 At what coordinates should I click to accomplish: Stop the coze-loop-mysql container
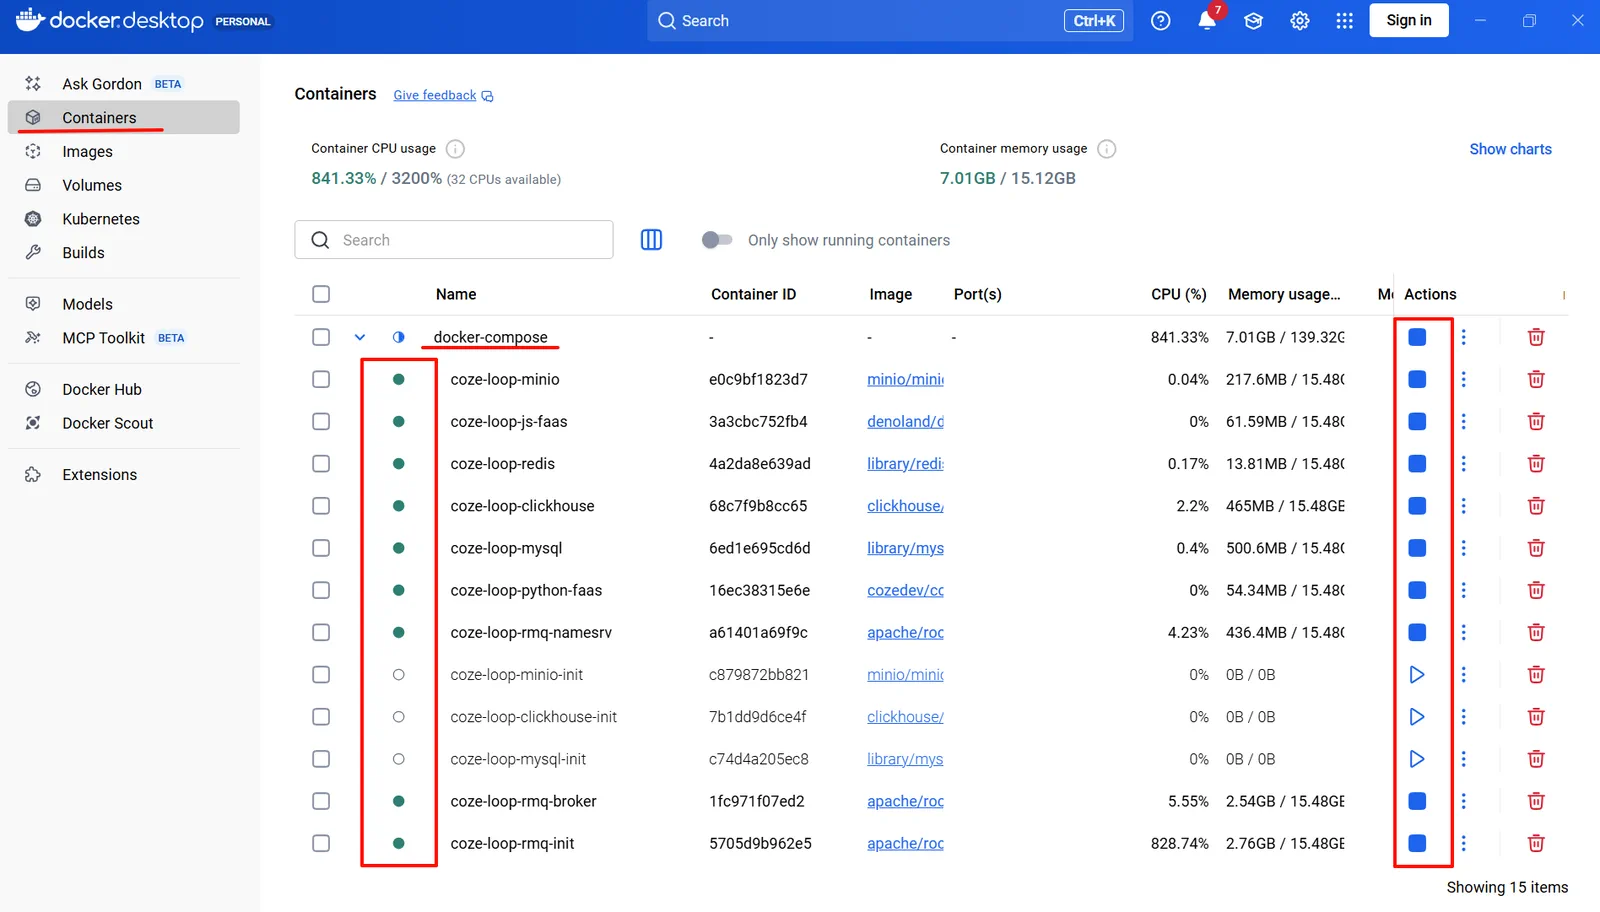pyautogui.click(x=1417, y=548)
